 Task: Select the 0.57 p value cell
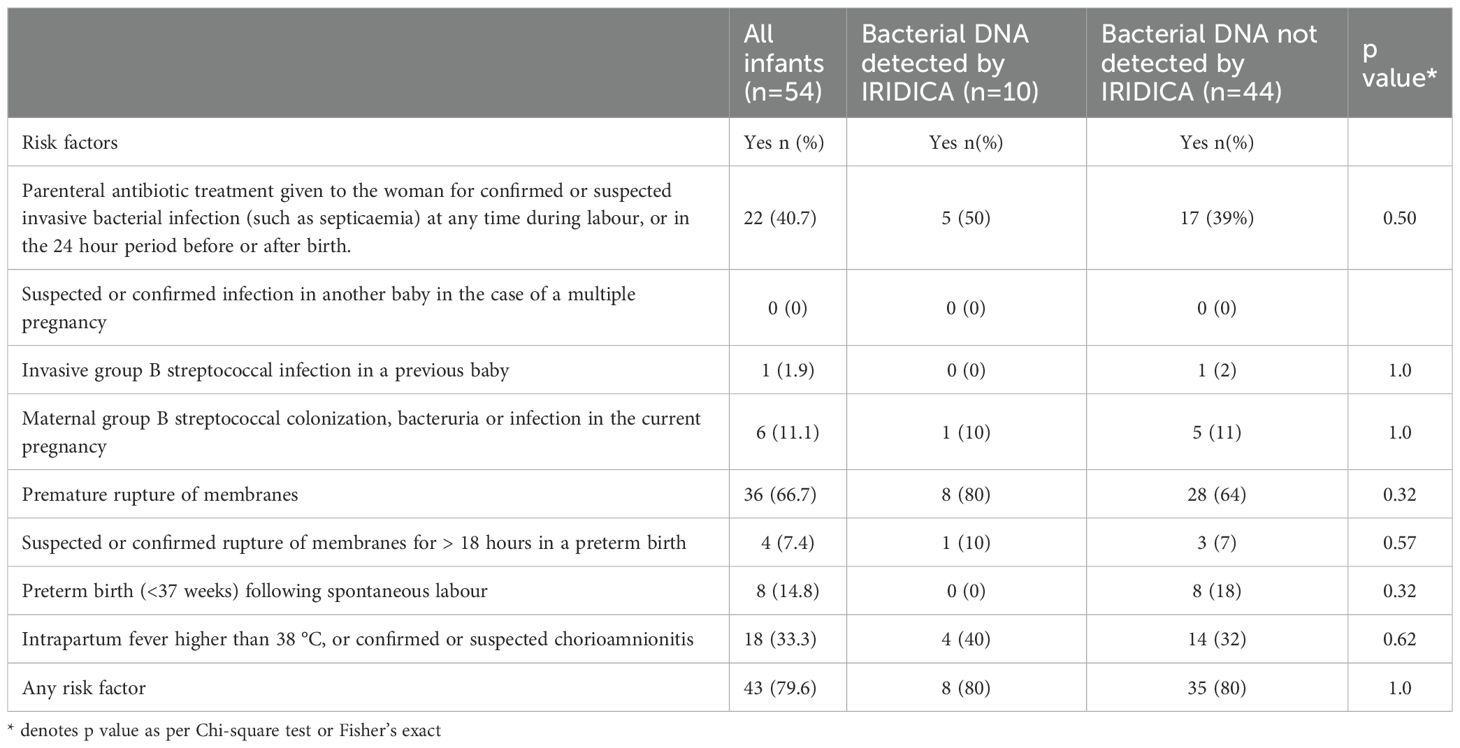click(1399, 542)
